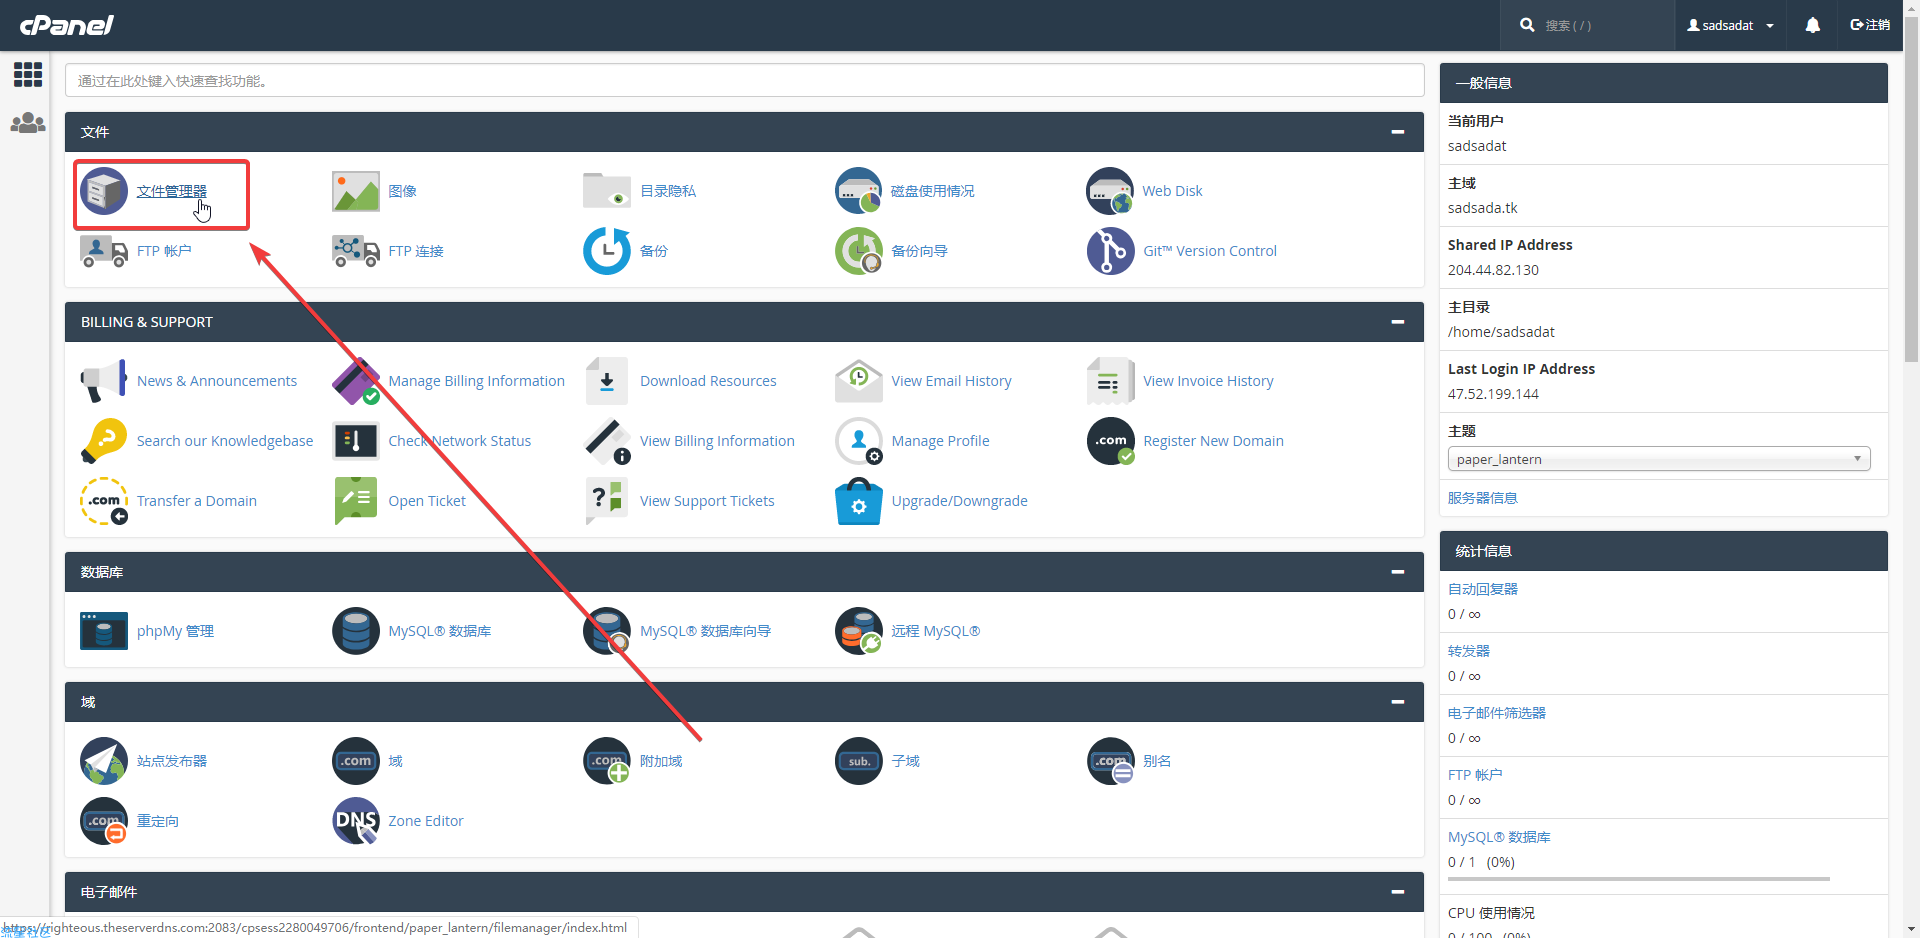Collapse the 域 section
Image resolution: width=1920 pixels, height=938 pixels.
[1398, 702]
